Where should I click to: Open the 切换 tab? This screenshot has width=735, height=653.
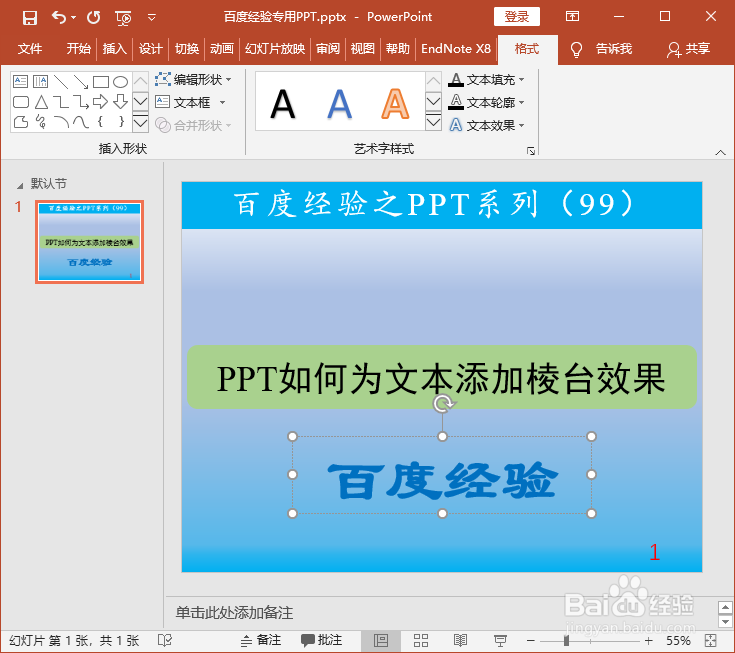[187, 49]
